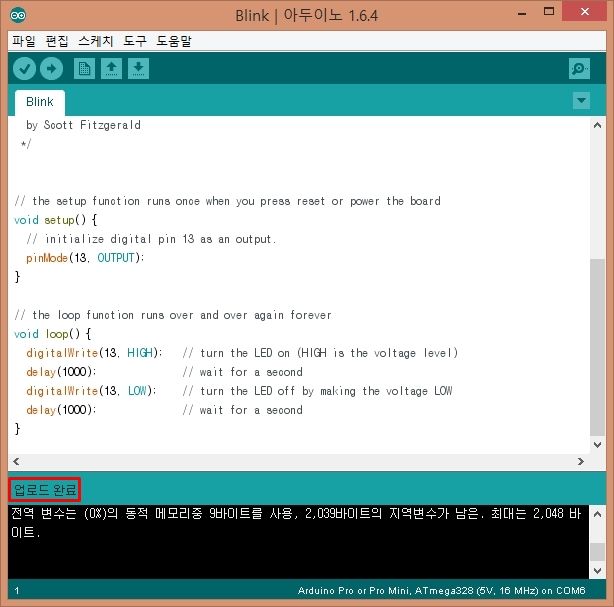614x607 pixels.
Task: Open the 파일 menu
Action: 23,41
